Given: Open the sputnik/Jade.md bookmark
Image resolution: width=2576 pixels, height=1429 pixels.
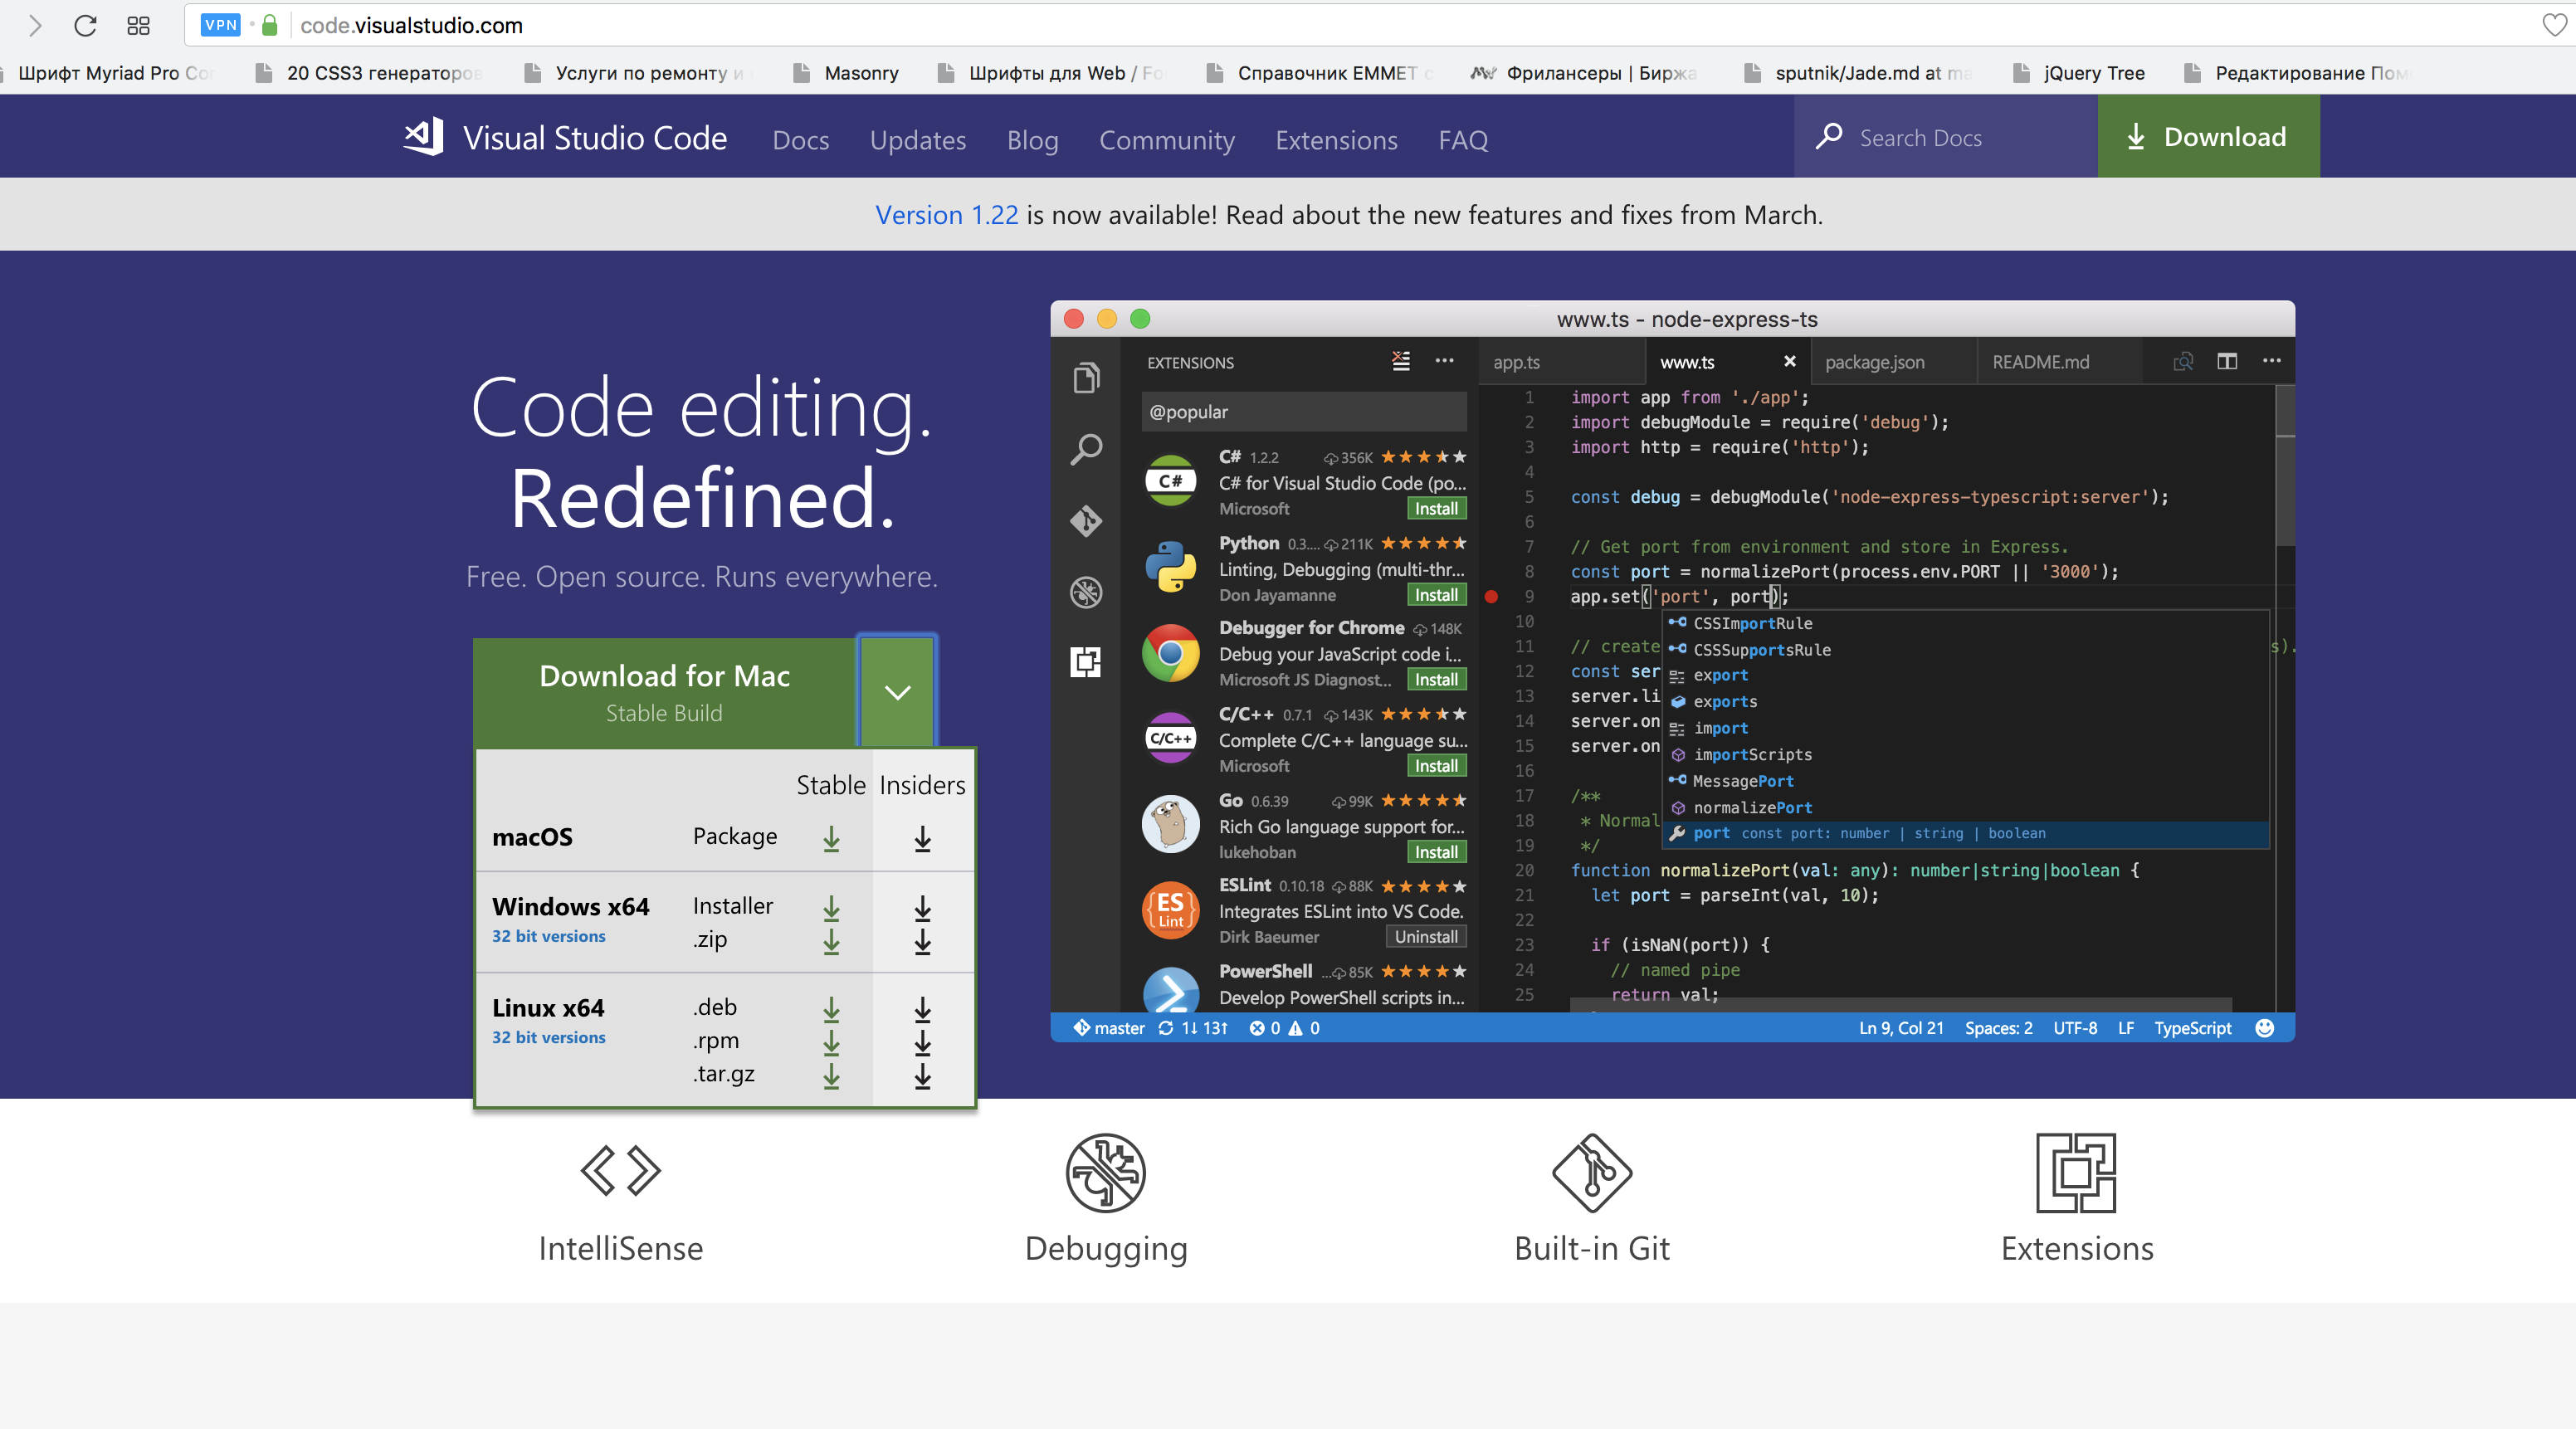Looking at the screenshot, I should pyautogui.click(x=1858, y=73).
